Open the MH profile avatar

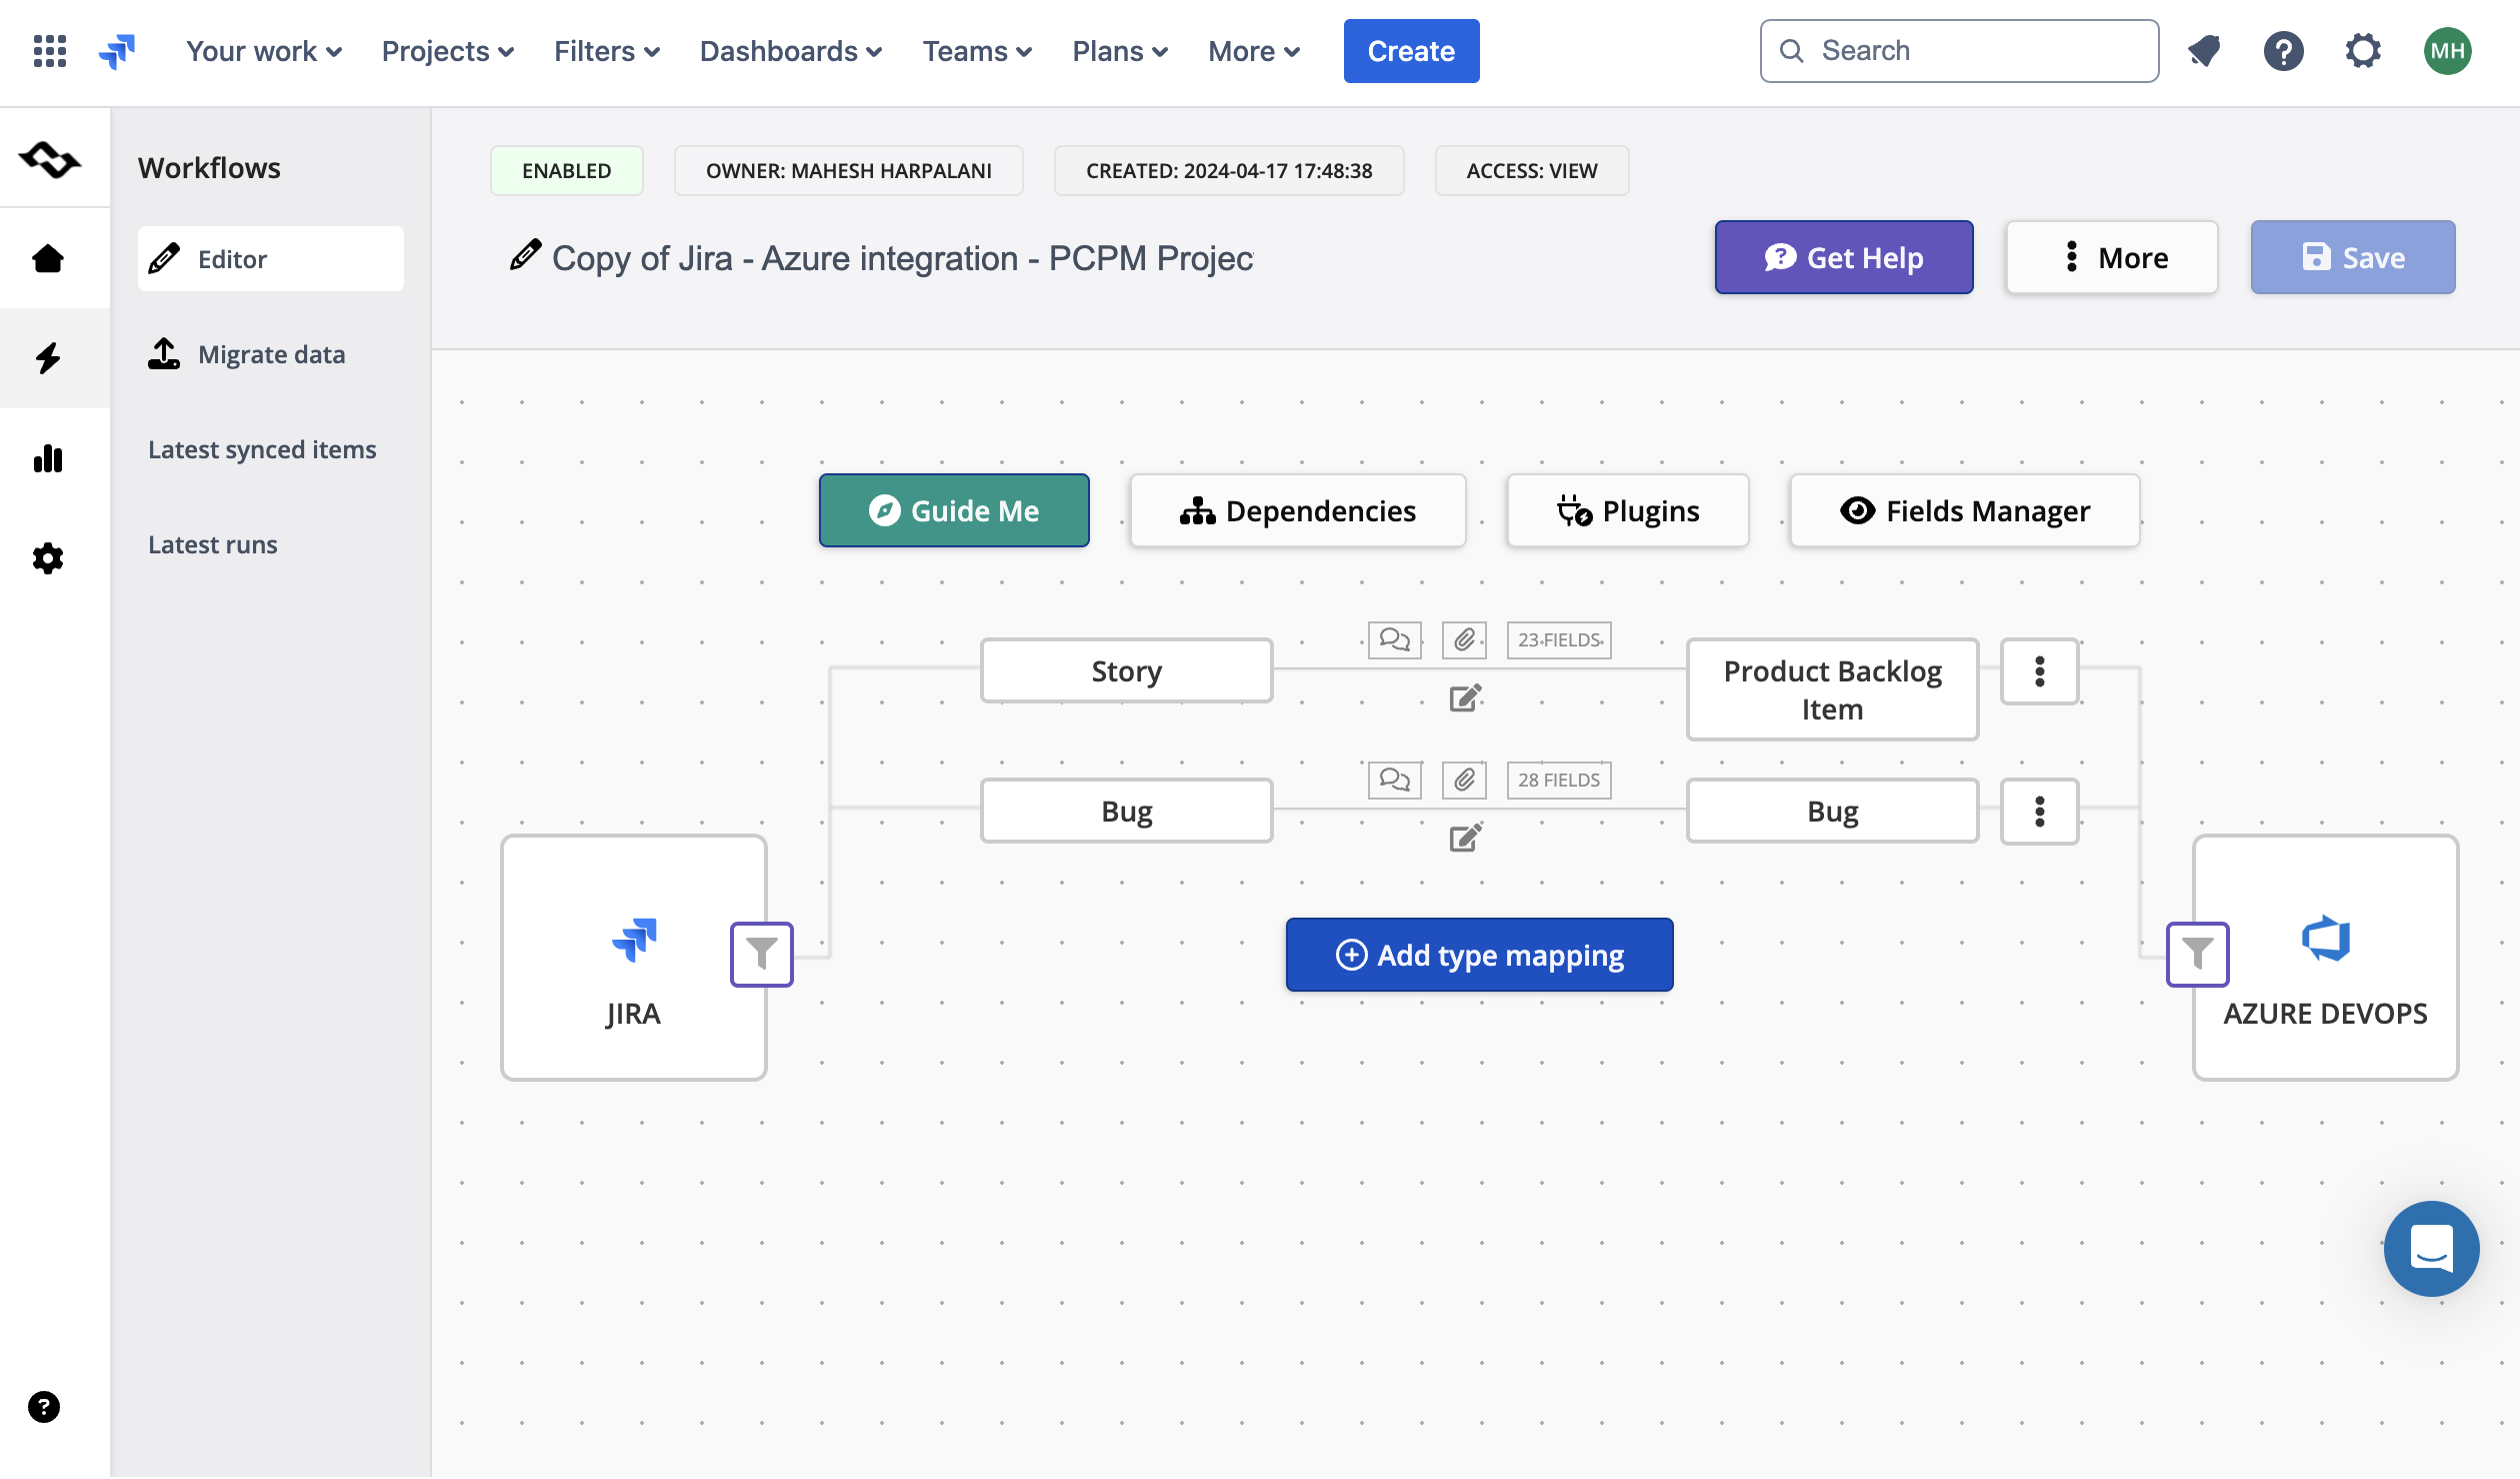2447,51
